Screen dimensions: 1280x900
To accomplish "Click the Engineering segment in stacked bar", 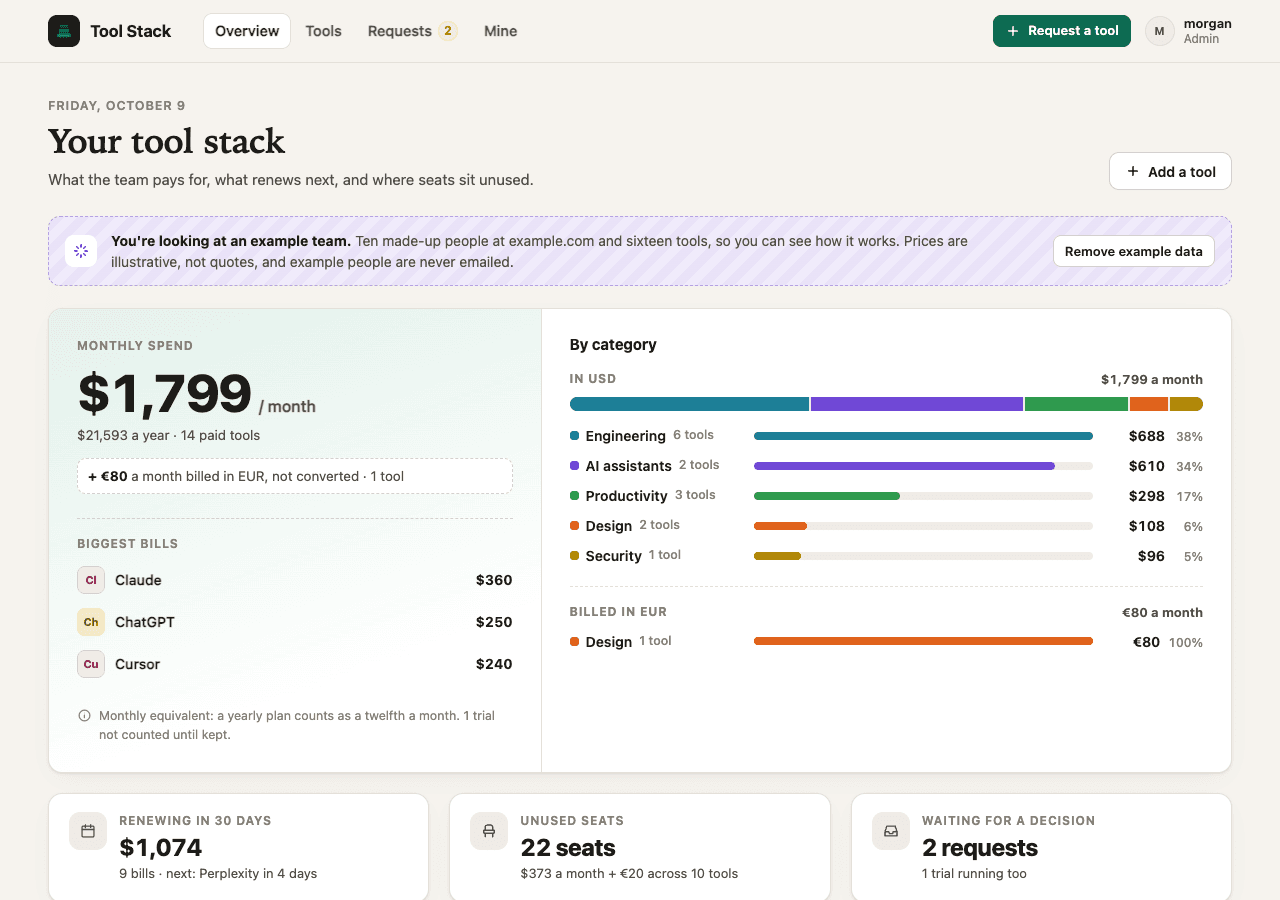I will coord(689,404).
